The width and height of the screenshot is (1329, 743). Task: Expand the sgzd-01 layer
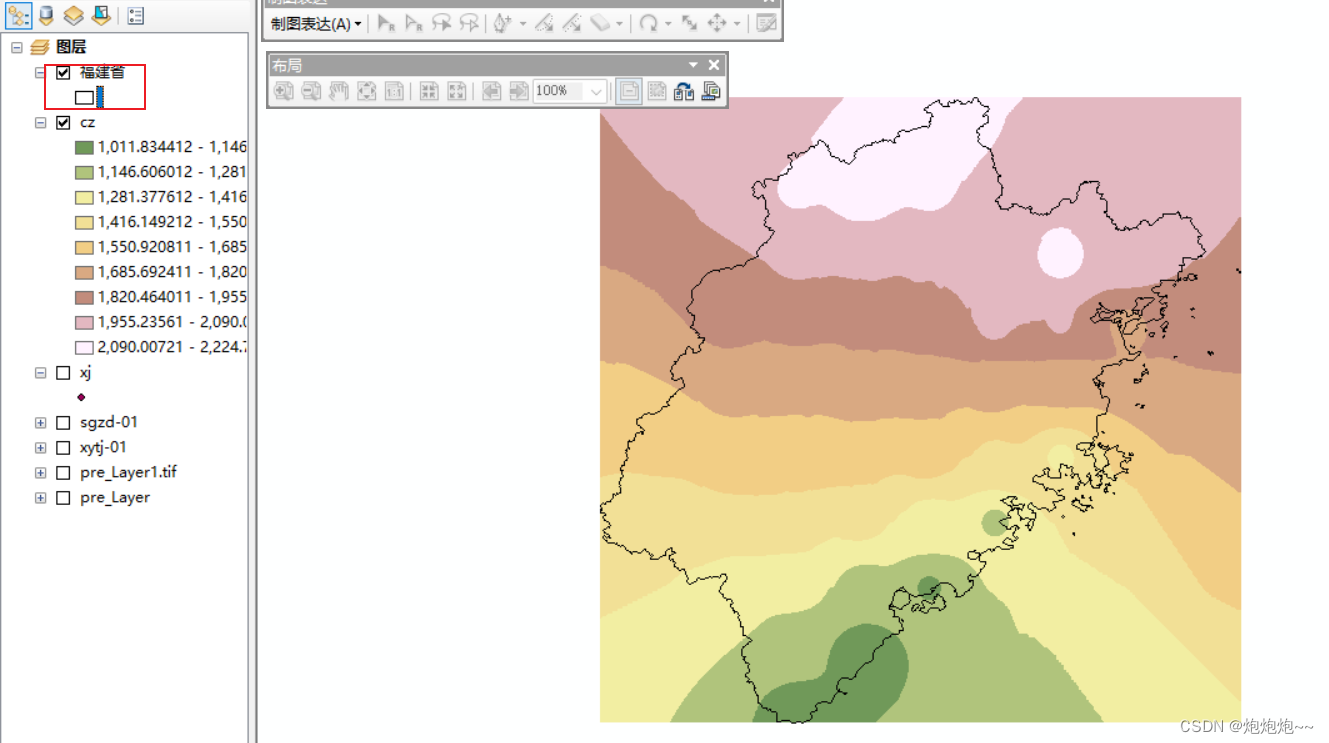(x=40, y=422)
